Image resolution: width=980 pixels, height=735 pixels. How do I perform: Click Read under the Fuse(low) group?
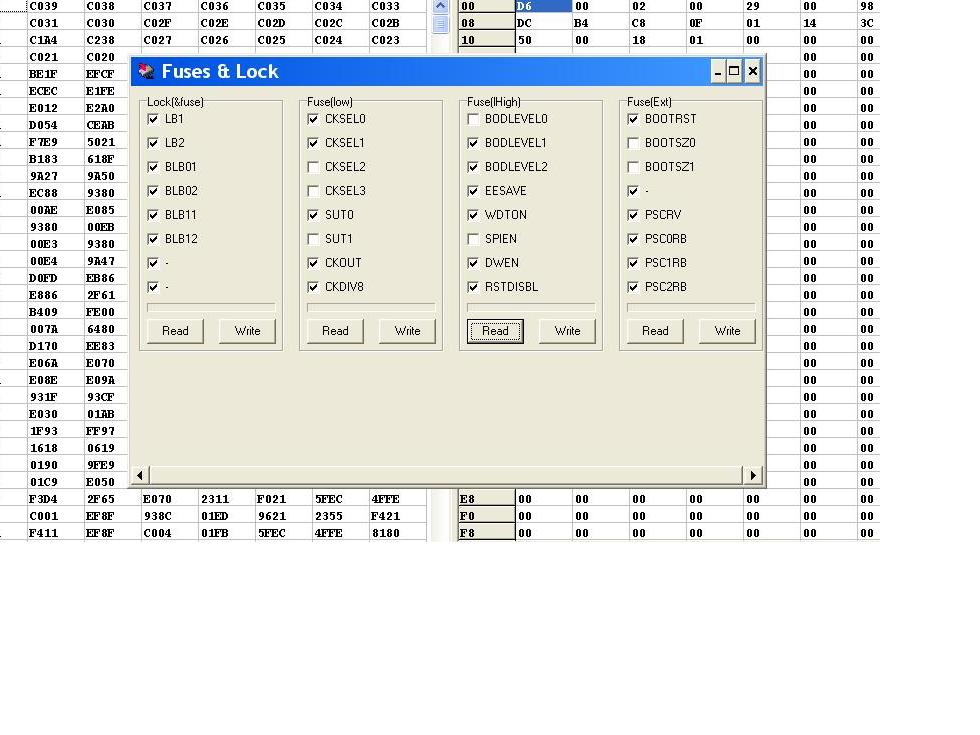tap(335, 331)
